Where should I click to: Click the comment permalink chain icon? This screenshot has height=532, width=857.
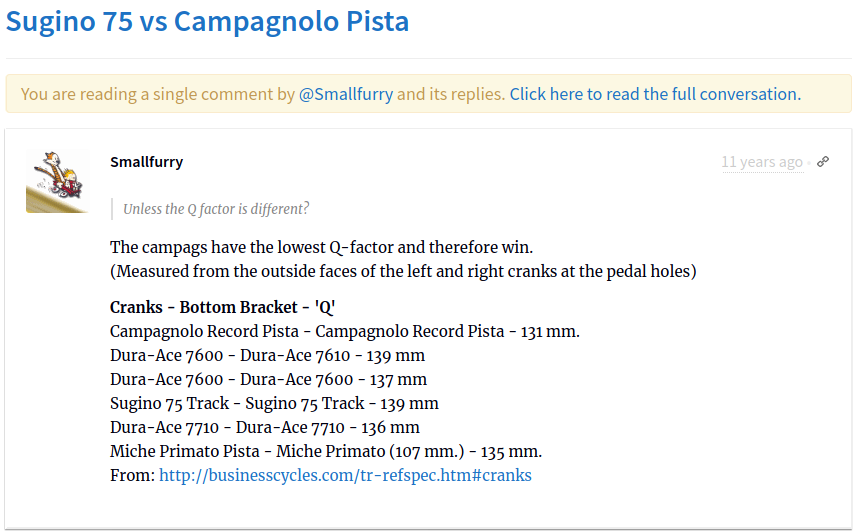(823, 162)
